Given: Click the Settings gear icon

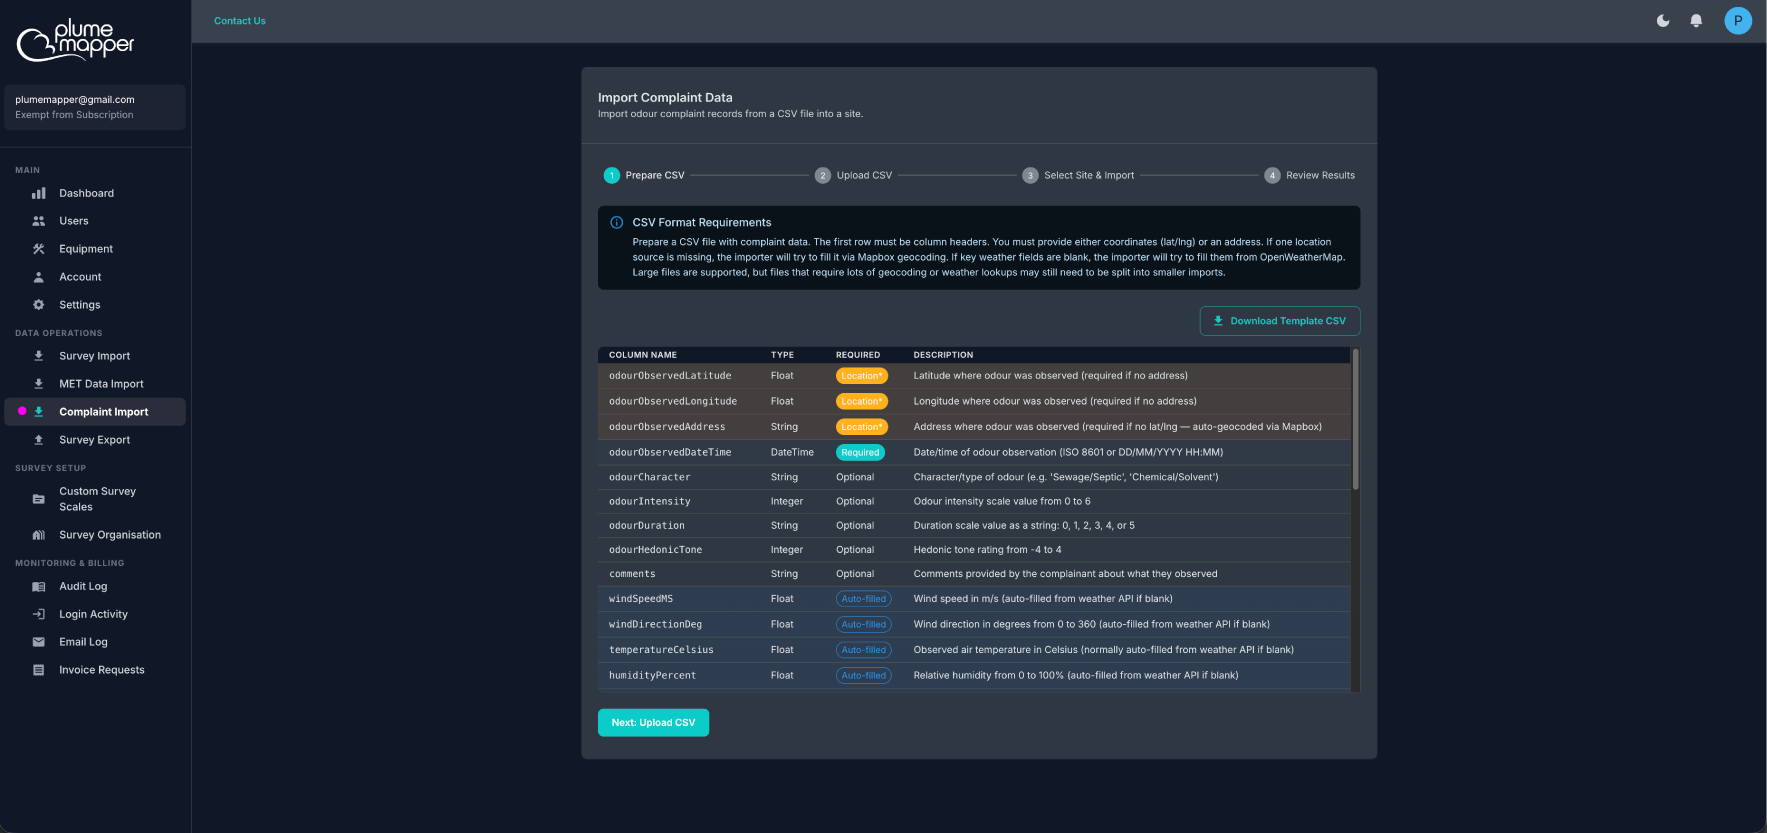Looking at the screenshot, I should (39, 305).
